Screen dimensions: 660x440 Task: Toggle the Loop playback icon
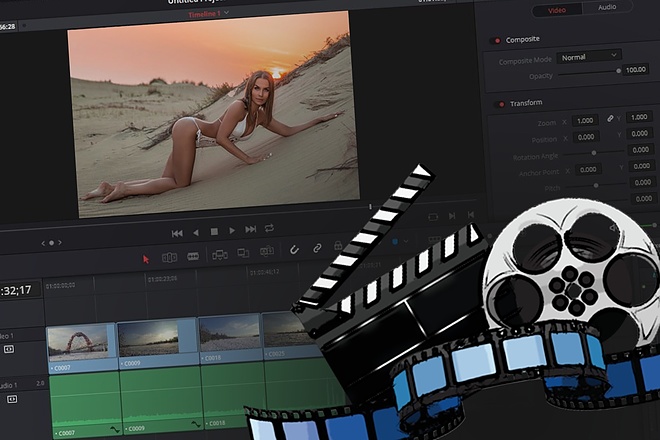tap(269, 228)
